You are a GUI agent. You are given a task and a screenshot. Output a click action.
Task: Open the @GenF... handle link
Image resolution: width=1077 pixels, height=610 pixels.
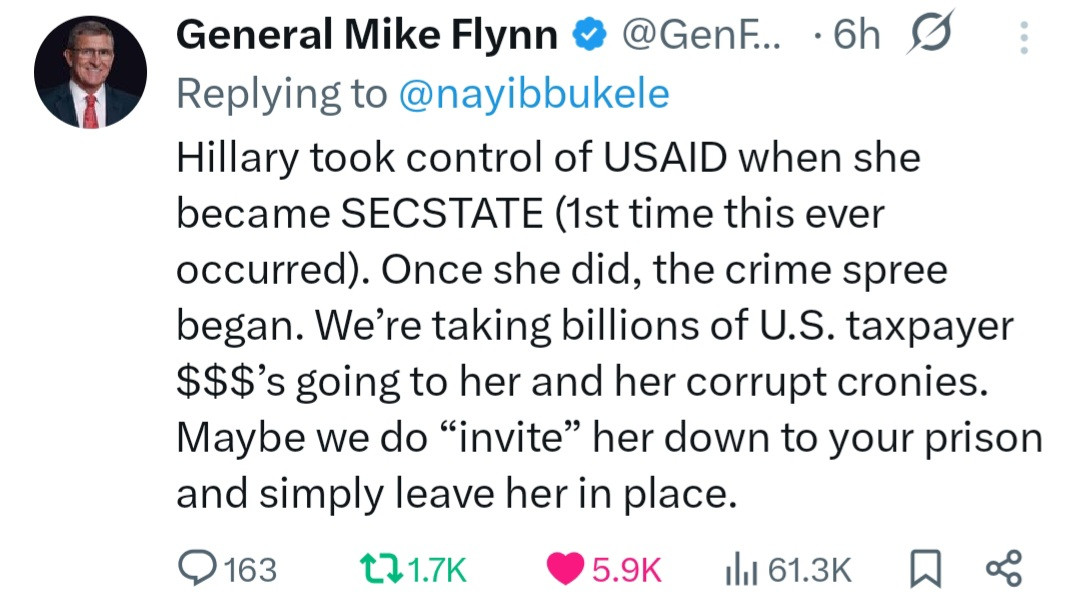pyautogui.click(x=700, y=37)
